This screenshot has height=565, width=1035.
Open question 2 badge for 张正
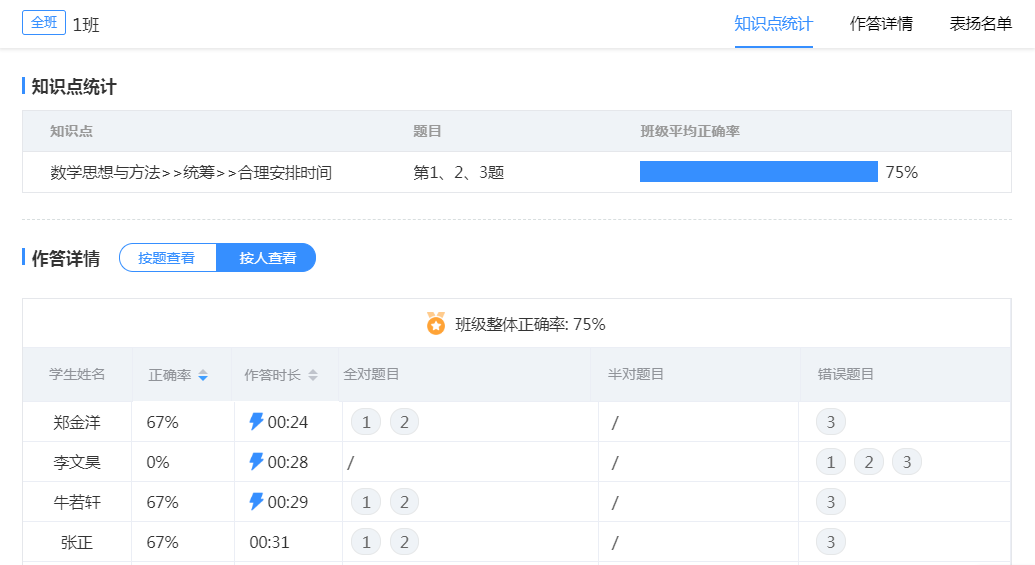(x=404, y=542)
